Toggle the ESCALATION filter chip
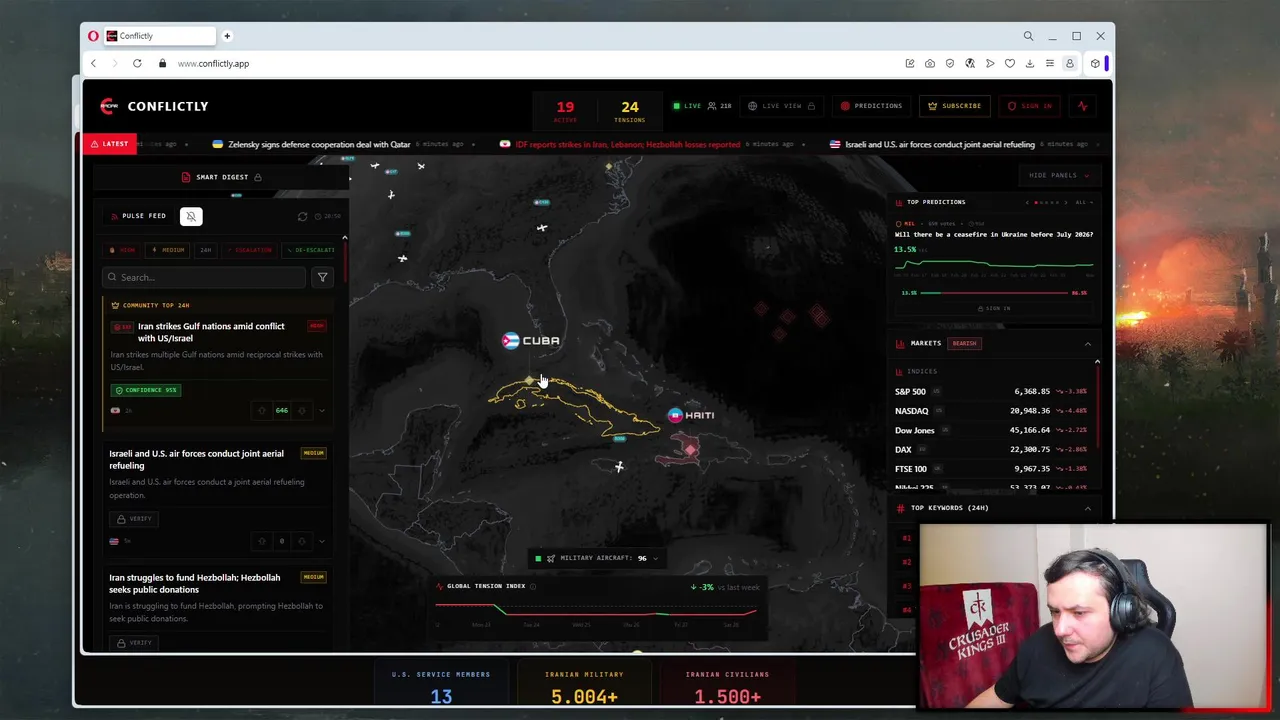Viewport: 1280px width, 720px height. click(249, 250)
